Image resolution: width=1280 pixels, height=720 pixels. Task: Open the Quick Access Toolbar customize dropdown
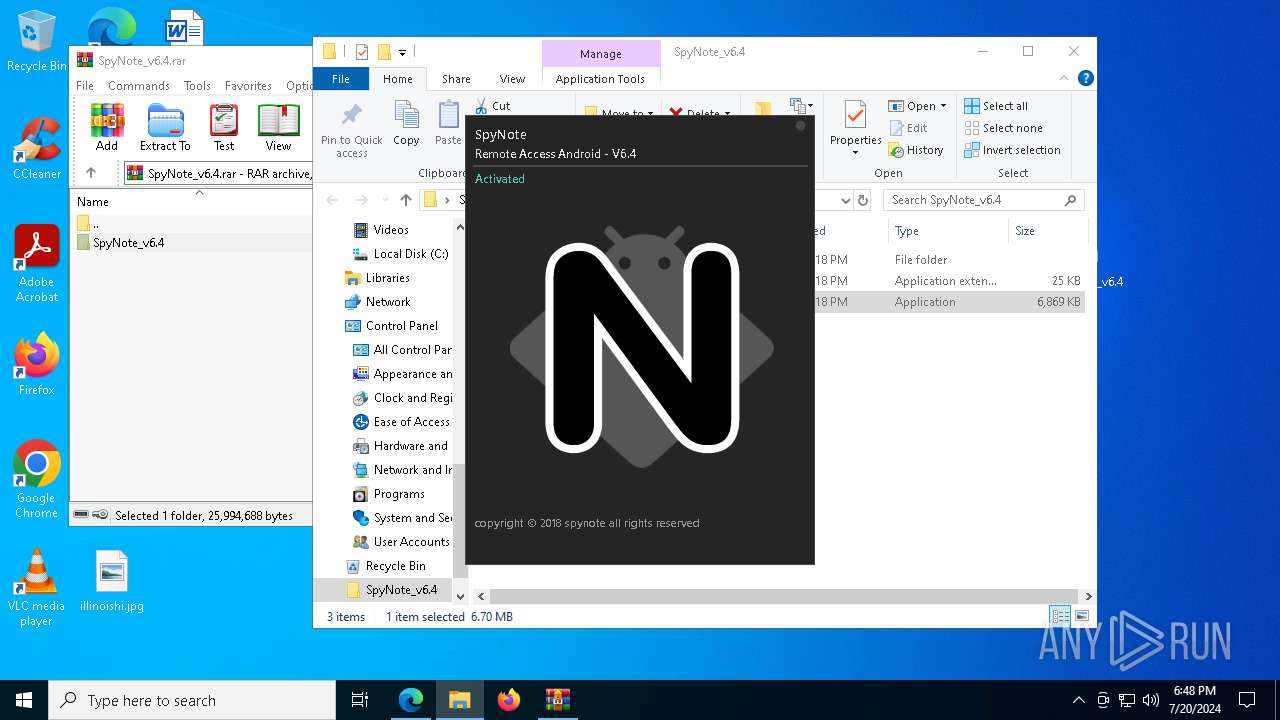pos(403,52)
